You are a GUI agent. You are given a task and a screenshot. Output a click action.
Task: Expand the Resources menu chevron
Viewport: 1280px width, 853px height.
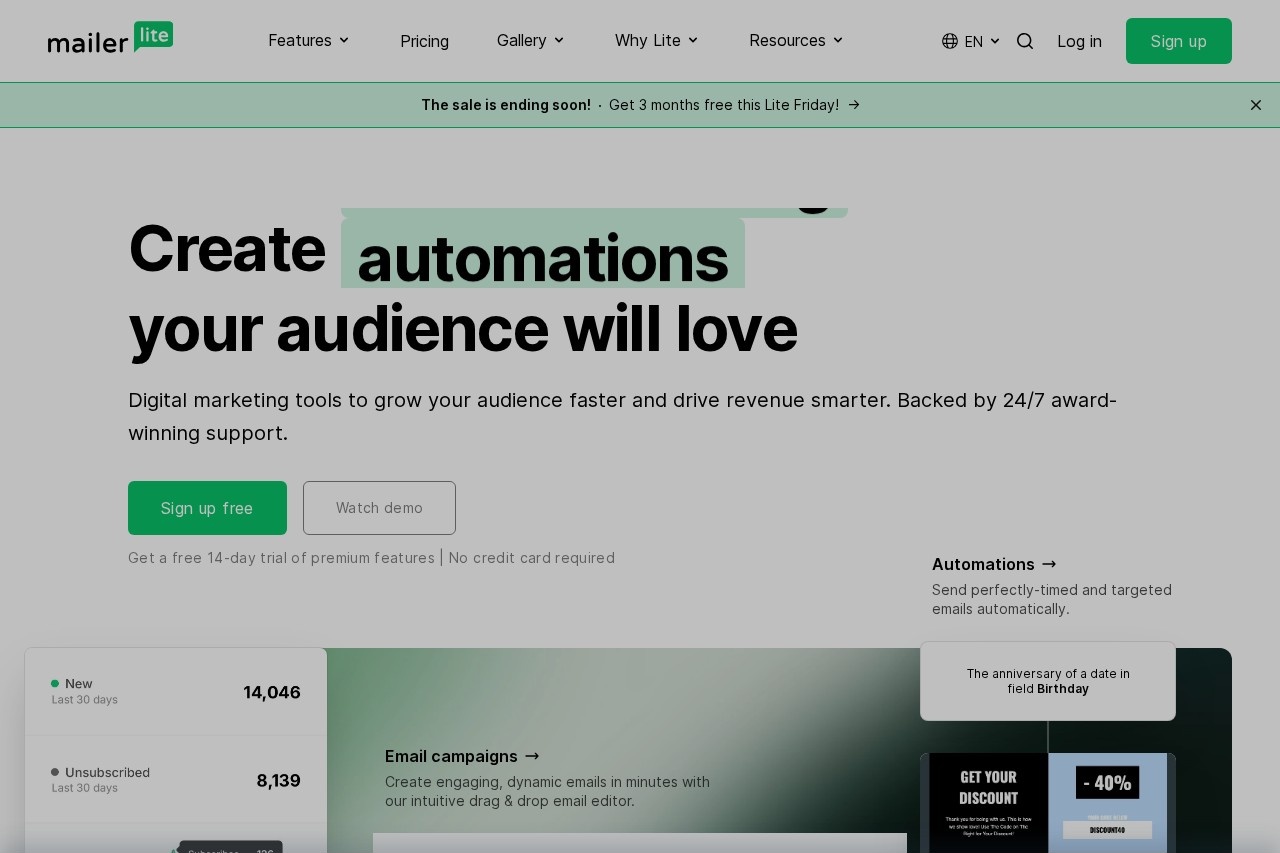tap(838, 40)
